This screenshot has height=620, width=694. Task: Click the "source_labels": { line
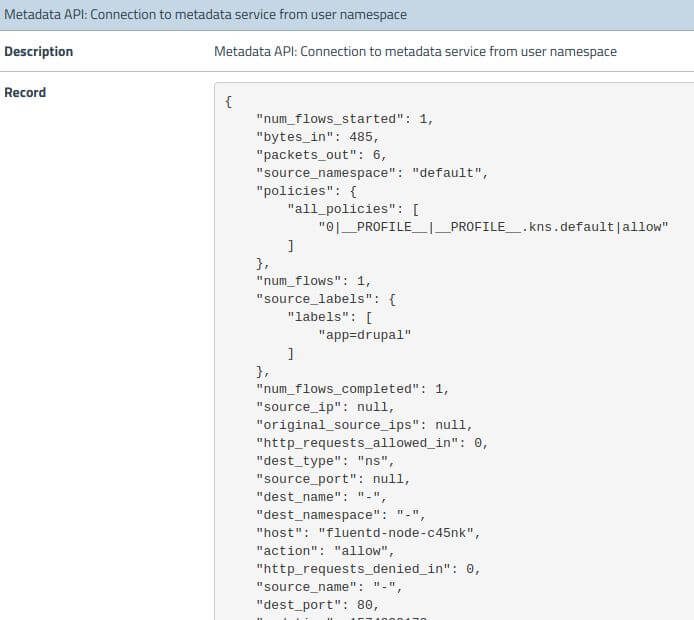(326, 299)
